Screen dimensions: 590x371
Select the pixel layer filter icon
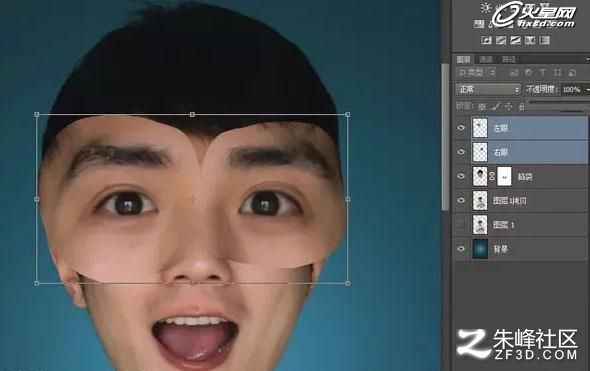coord(514,73)
